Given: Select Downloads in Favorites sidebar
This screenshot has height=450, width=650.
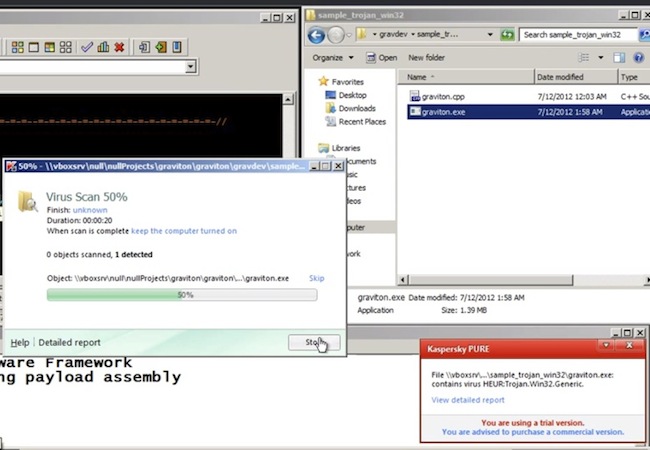Looking at the screenshot, I should click(357, 108).
